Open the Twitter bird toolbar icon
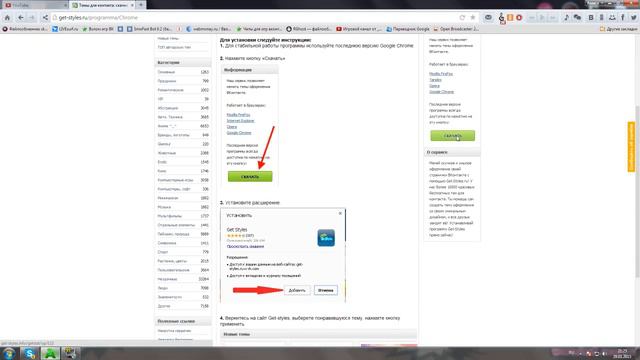 (633, 18)
